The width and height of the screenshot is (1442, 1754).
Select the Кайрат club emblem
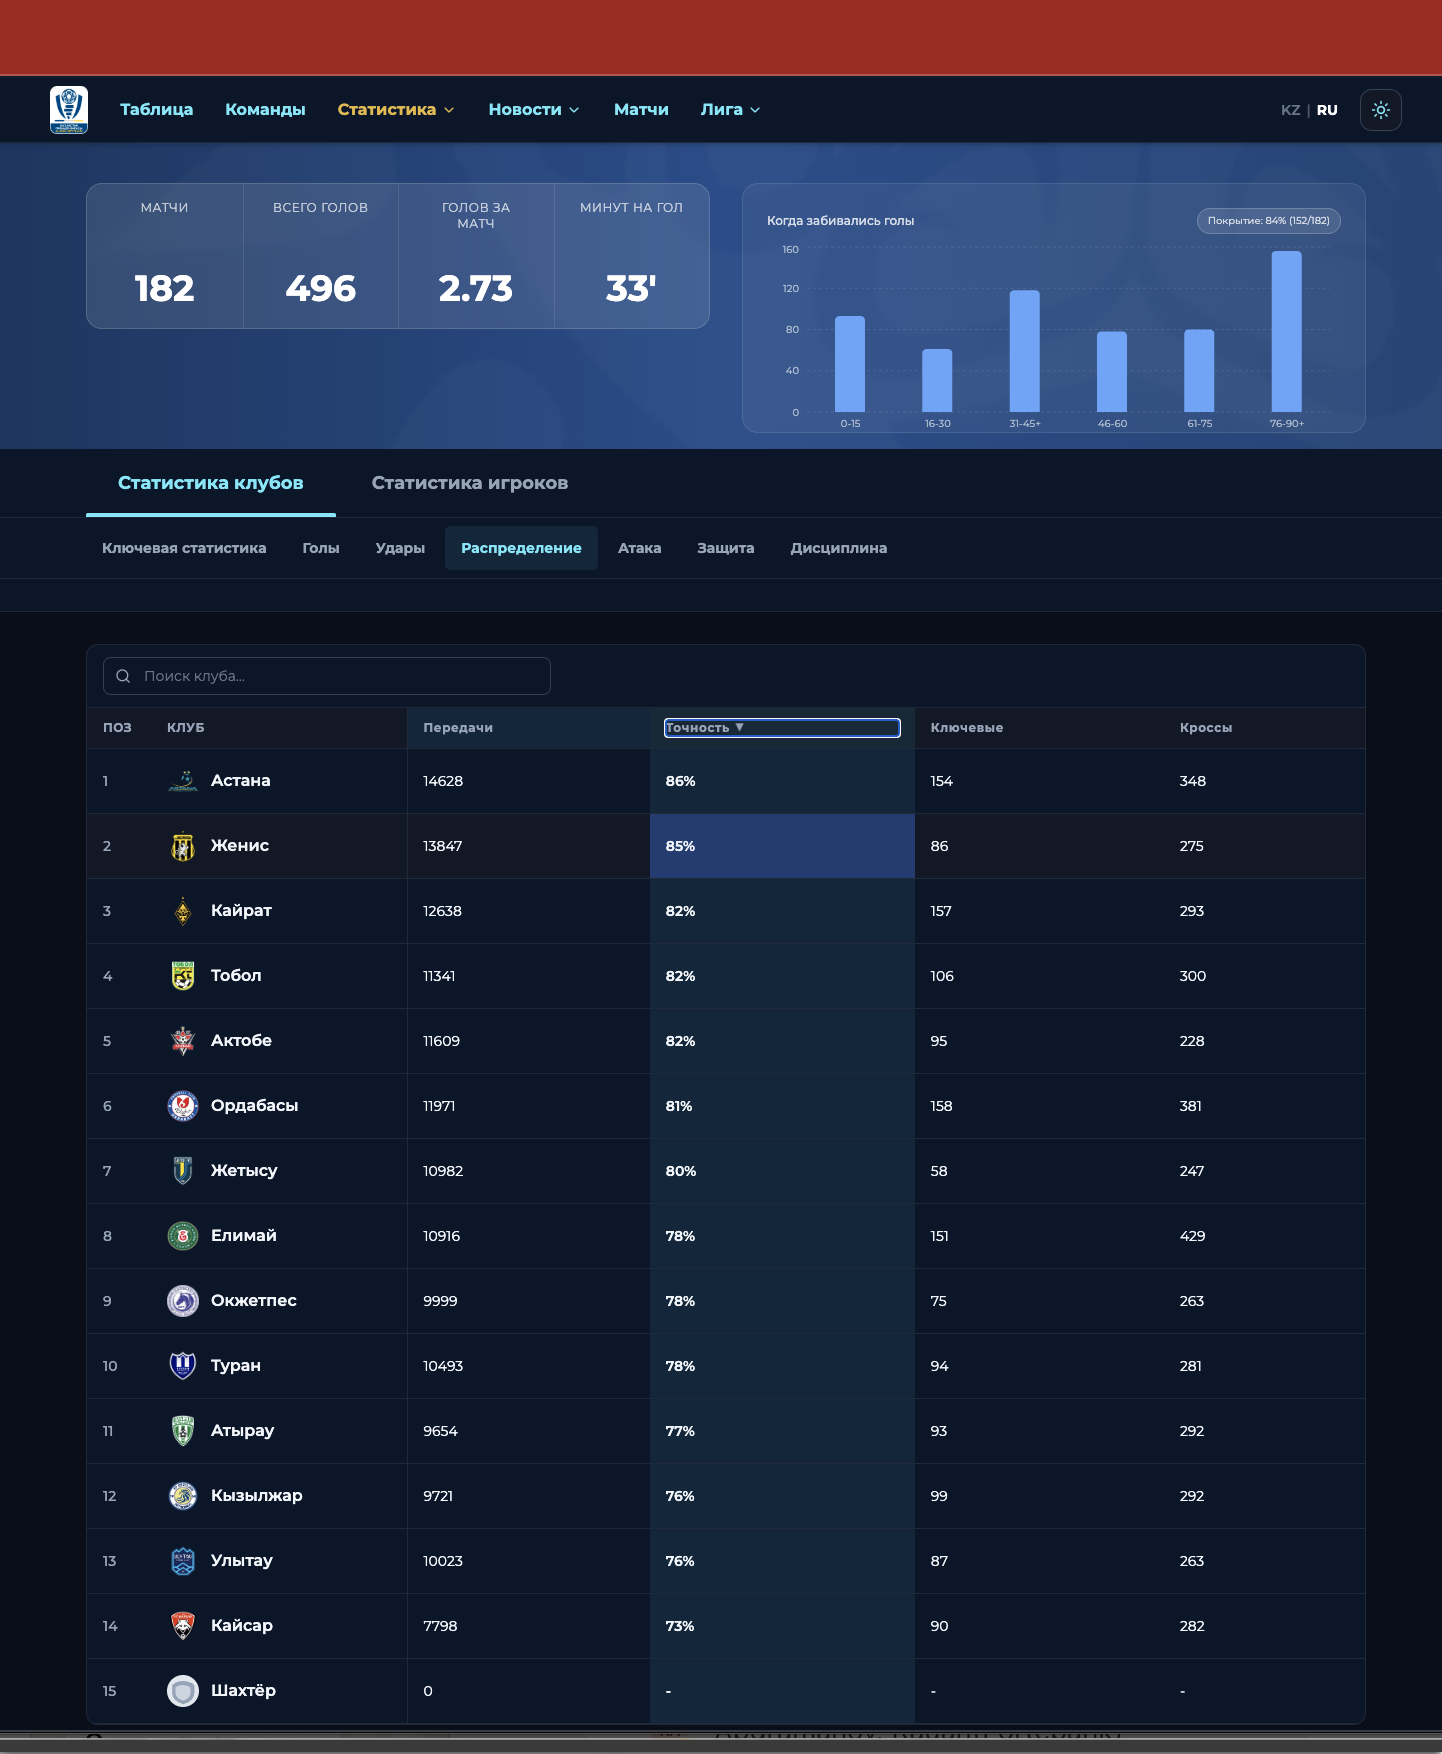pyautogui.click(x=183, y=911)
